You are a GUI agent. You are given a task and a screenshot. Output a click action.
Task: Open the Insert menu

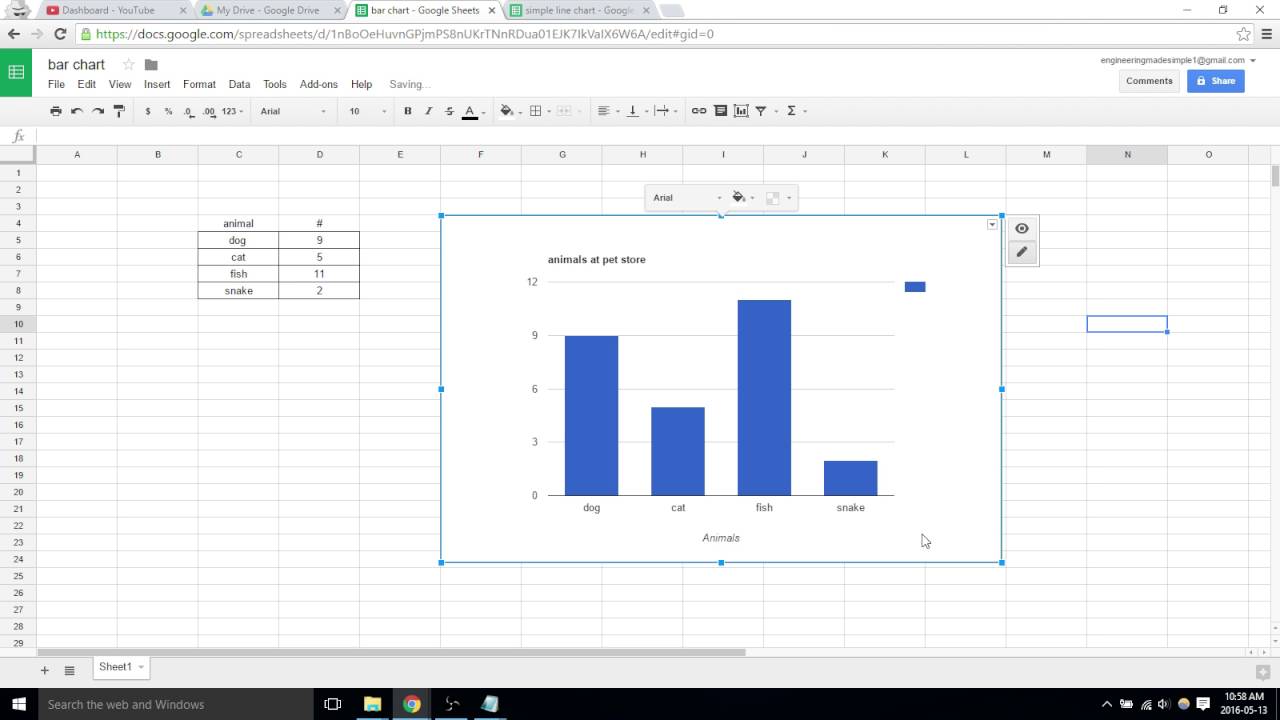(157, 85)
